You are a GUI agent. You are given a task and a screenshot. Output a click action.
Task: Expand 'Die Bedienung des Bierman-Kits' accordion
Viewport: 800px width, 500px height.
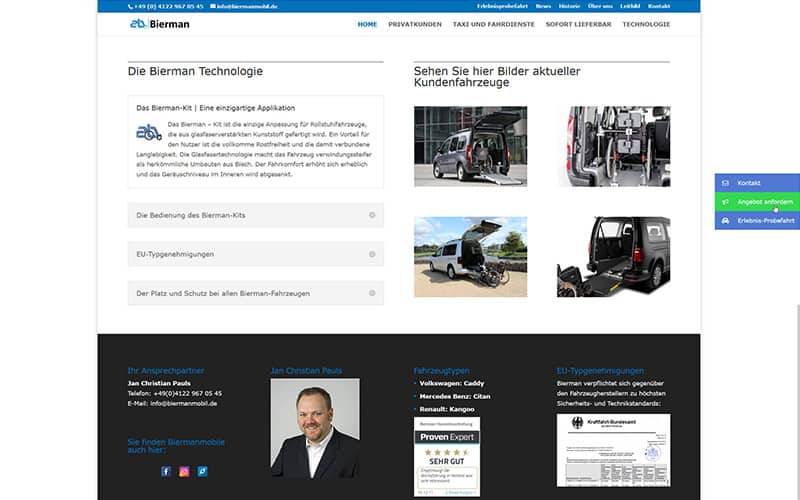tap(256, 215)
